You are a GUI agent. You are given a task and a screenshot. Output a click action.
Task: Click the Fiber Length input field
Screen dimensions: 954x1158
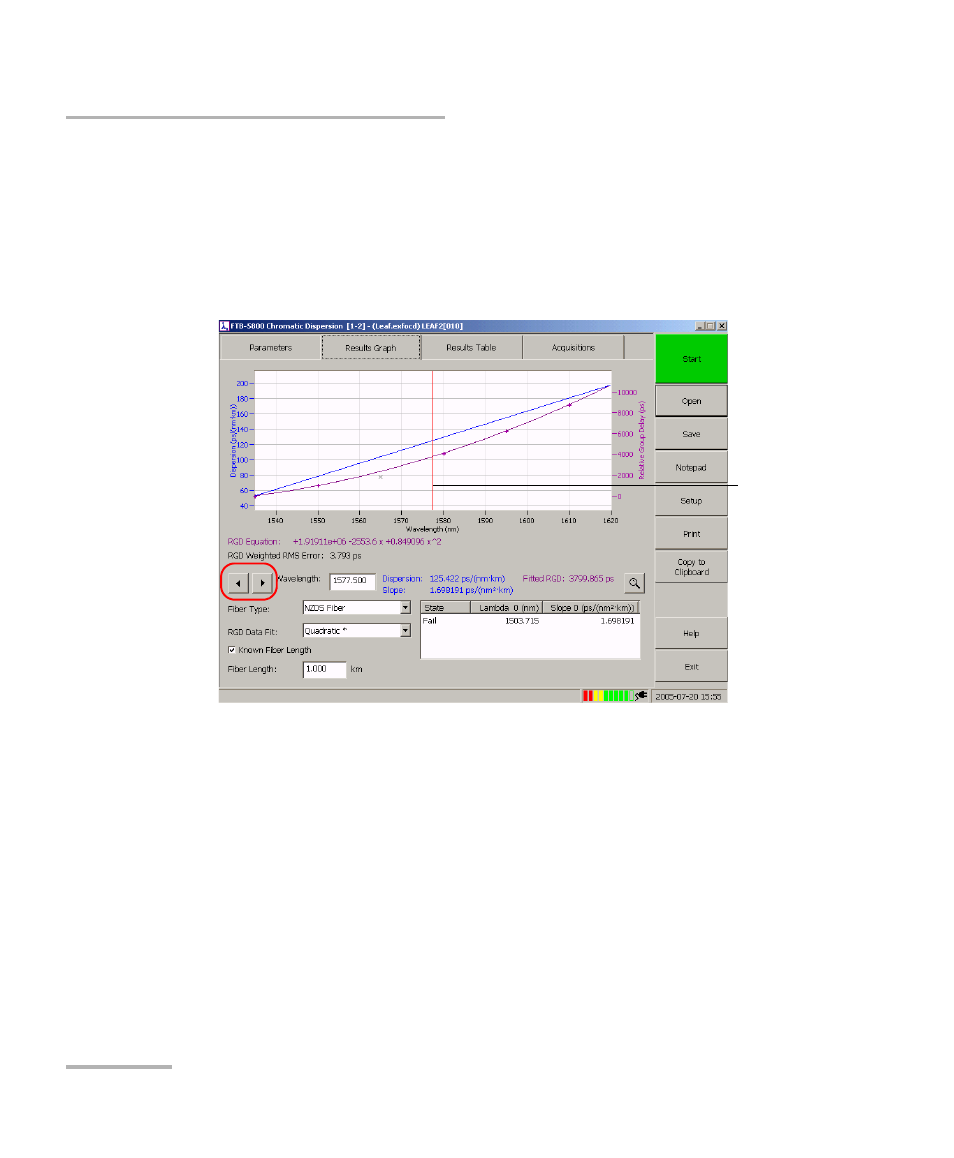(324, 669)
